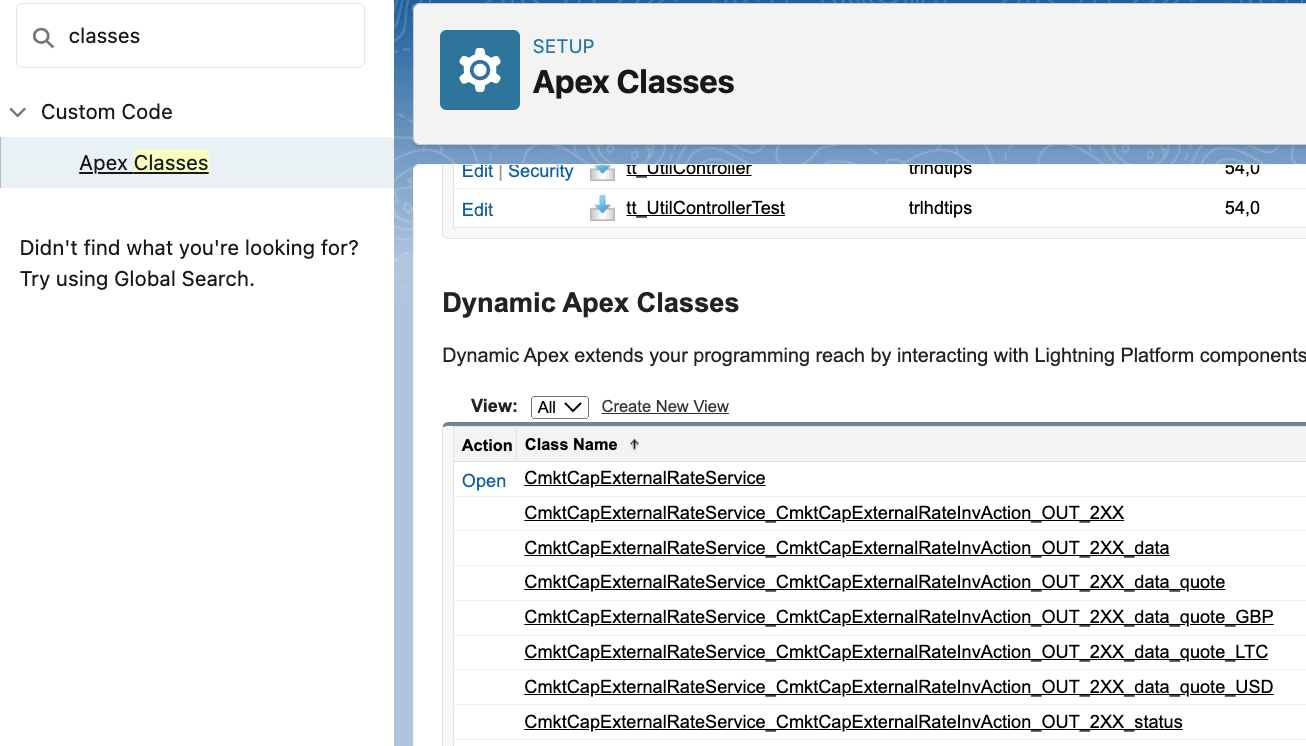Open the class ending in OUT_2XX_data_quote_GBP

tap(898, 617)
